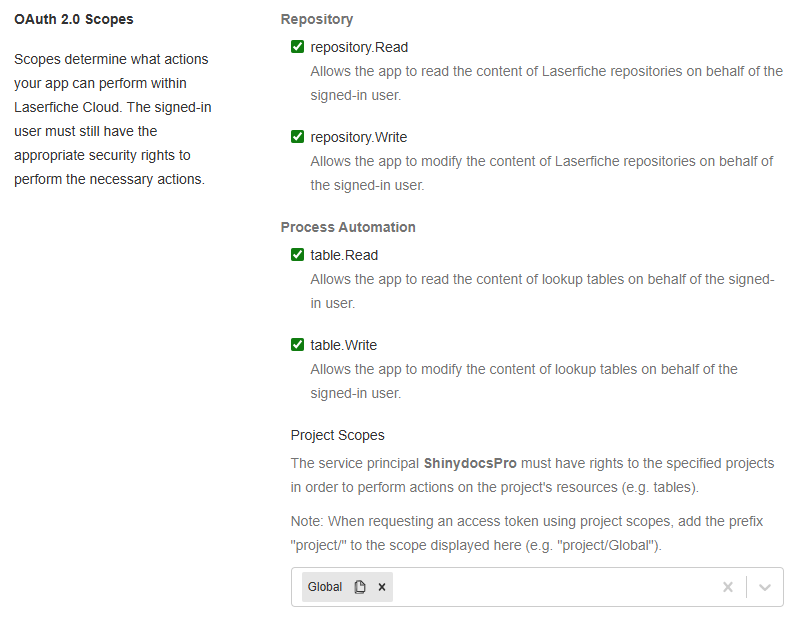
Task: Click the Repository section heading
Action: pos(316,19)
